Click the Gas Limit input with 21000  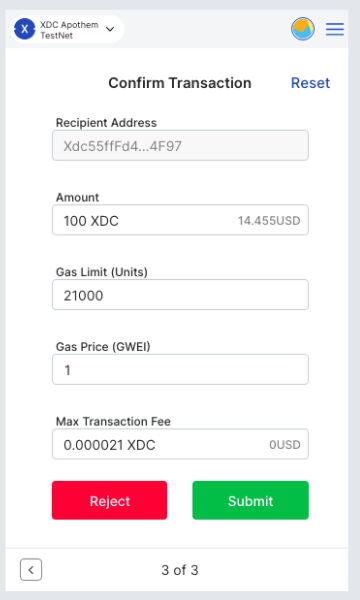pos(180,295)
